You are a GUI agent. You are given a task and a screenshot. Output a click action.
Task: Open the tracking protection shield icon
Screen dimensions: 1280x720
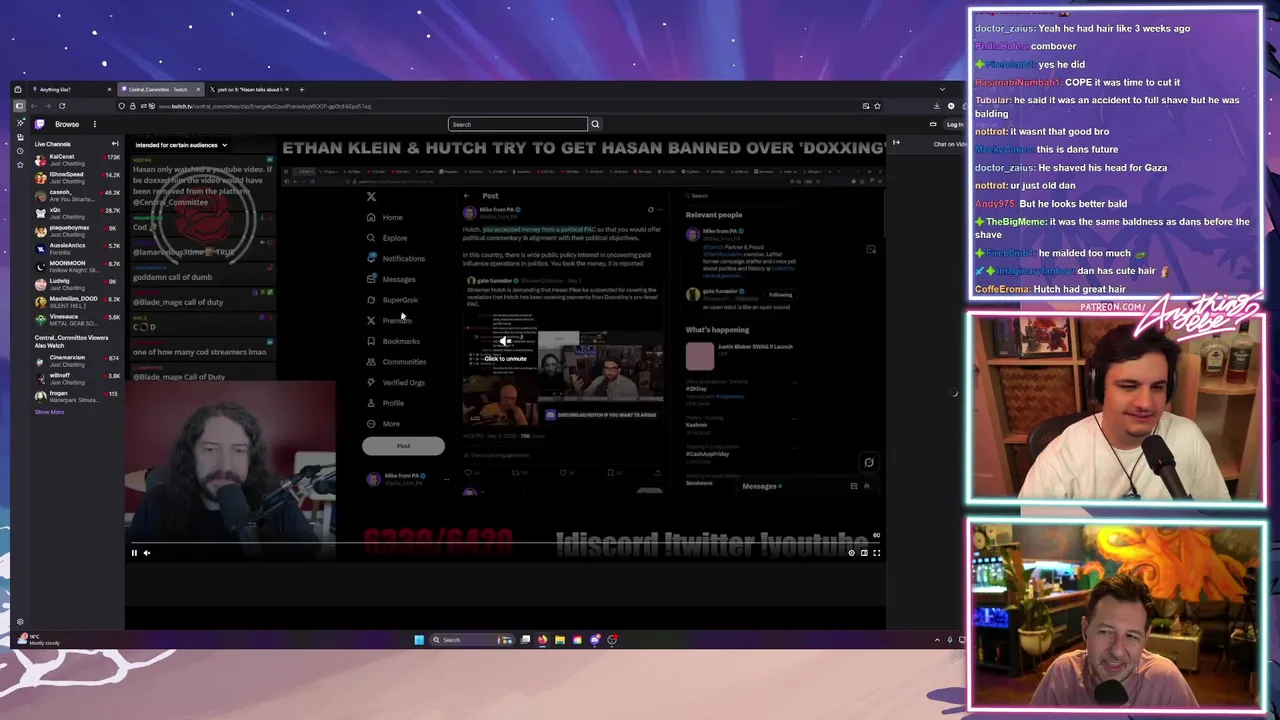[122, 106]
